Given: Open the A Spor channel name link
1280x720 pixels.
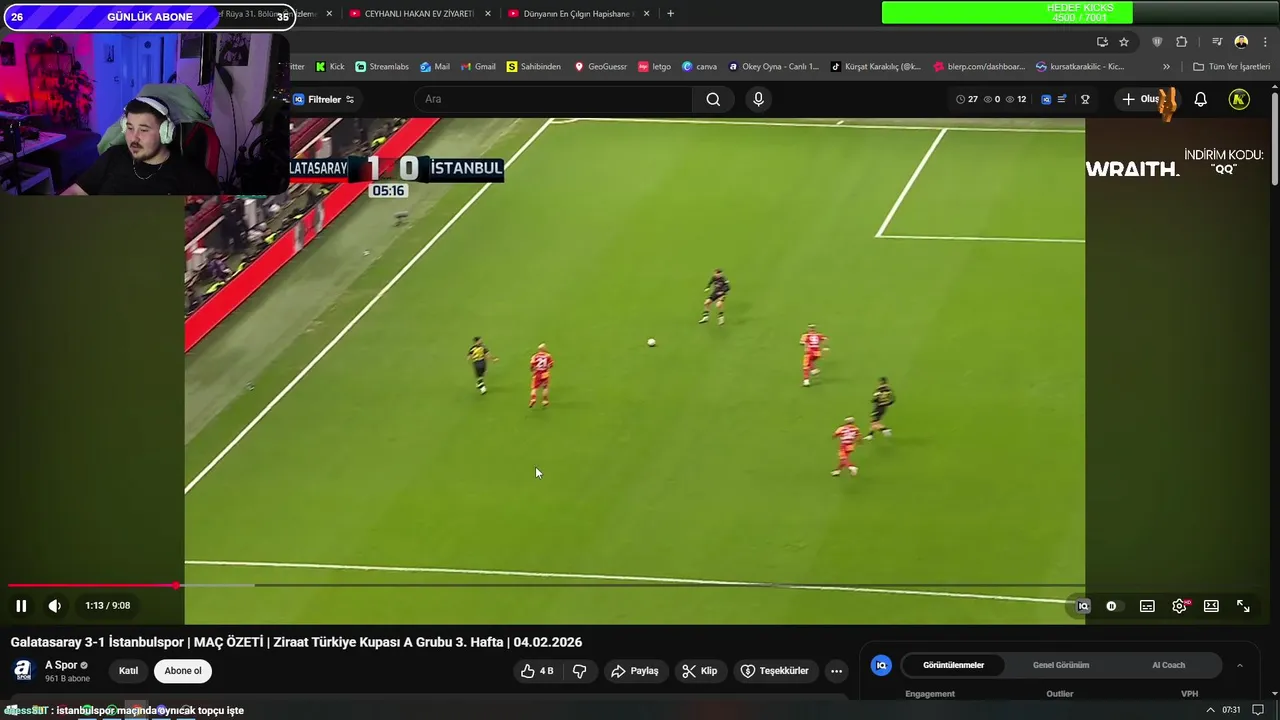Looking at the screenshot, I should coord(61,665).
